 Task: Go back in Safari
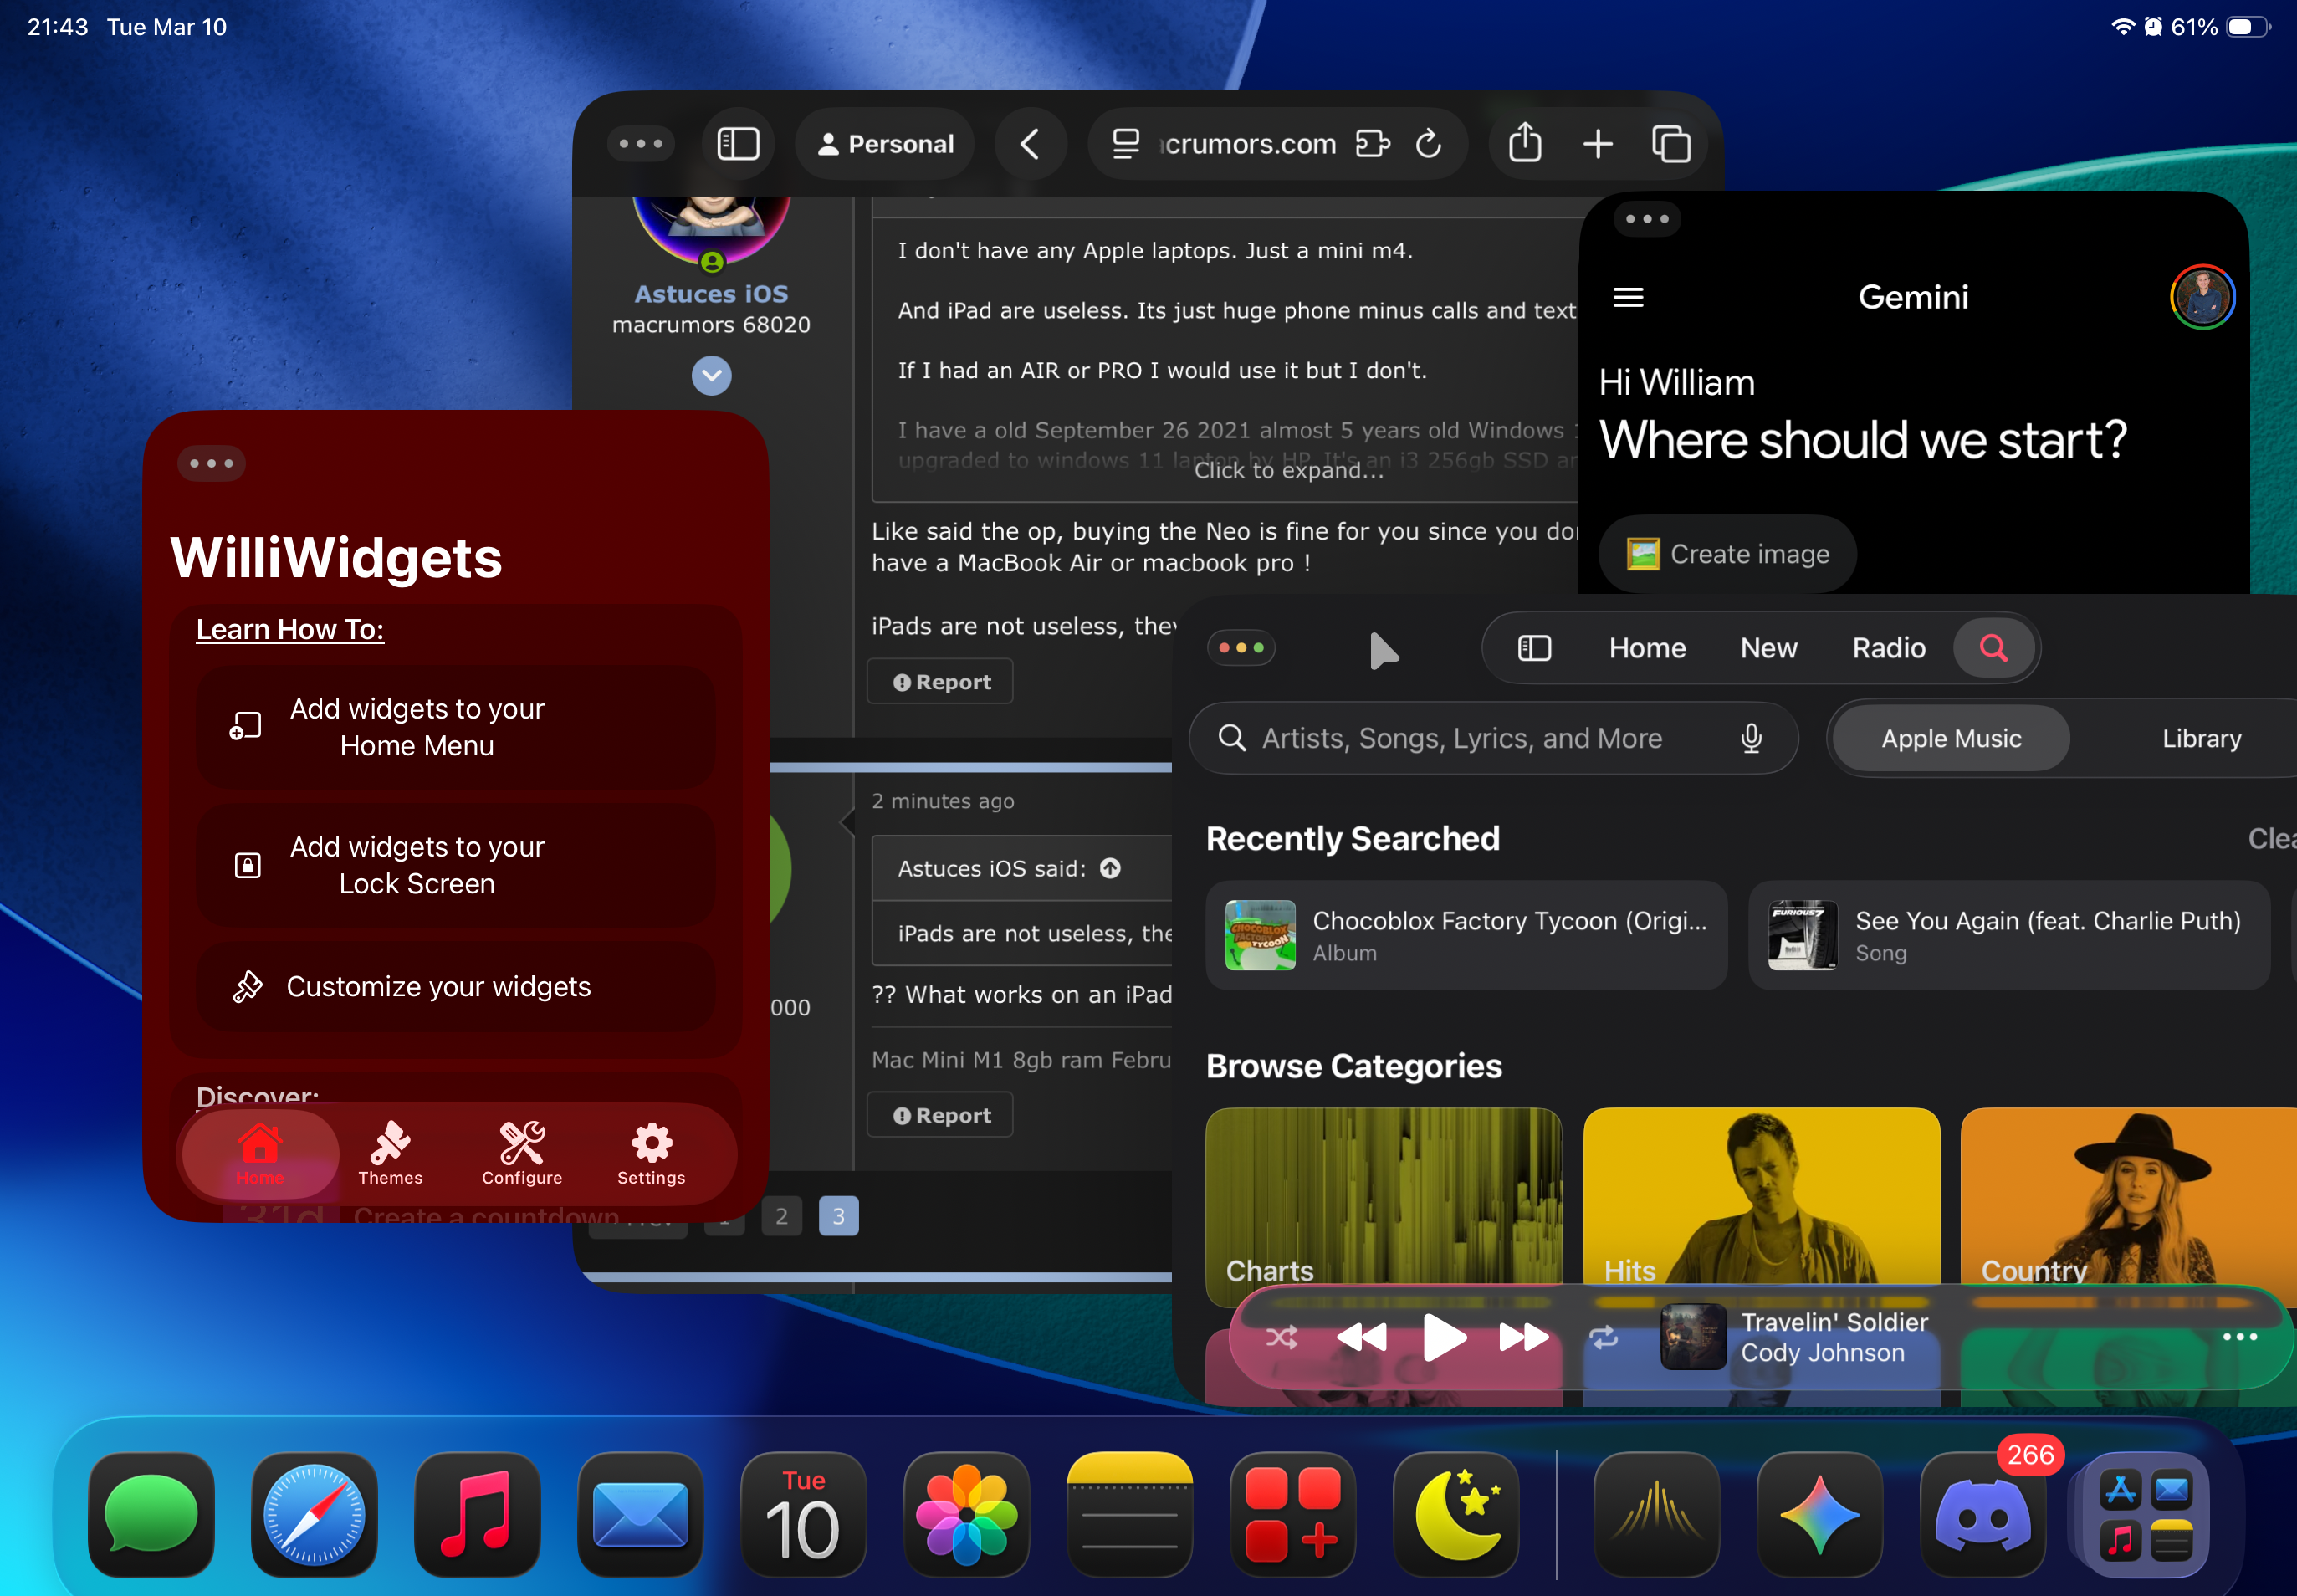[1030, 144]
